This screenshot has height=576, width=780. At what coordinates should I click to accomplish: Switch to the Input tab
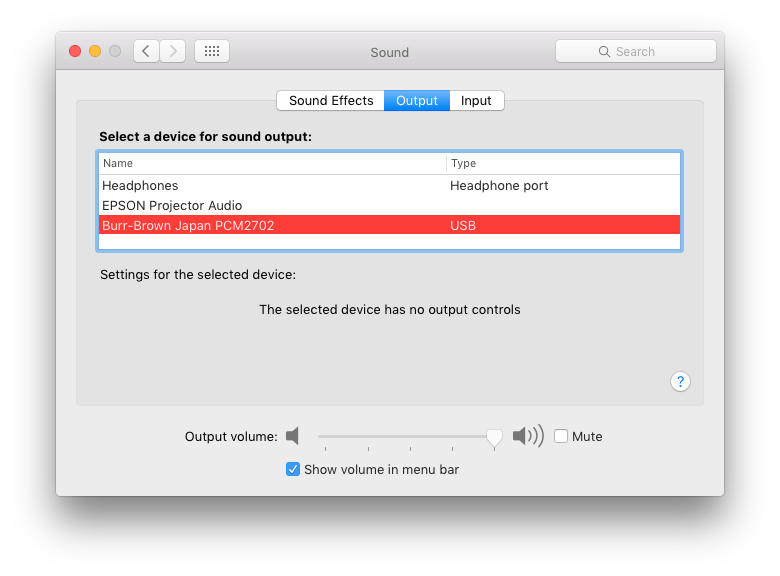pos(476,100)
